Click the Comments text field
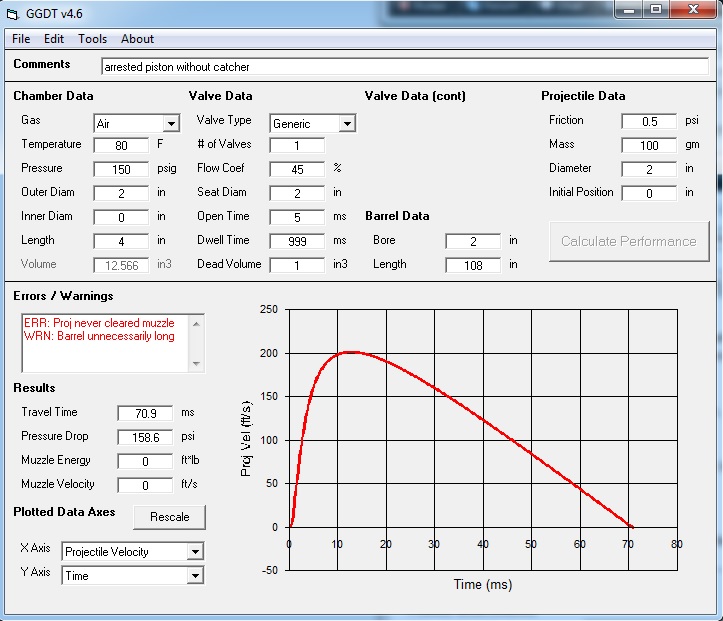723x621 pixels. [x=404, y=67]
